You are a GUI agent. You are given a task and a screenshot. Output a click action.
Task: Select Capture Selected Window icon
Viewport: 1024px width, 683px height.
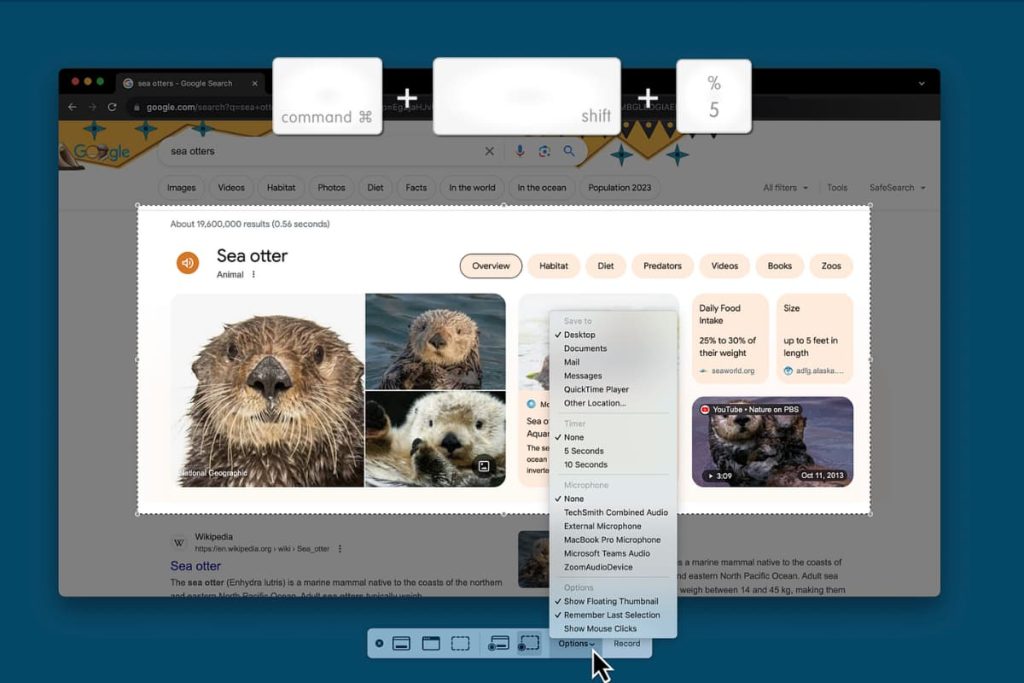coord(431,643)
